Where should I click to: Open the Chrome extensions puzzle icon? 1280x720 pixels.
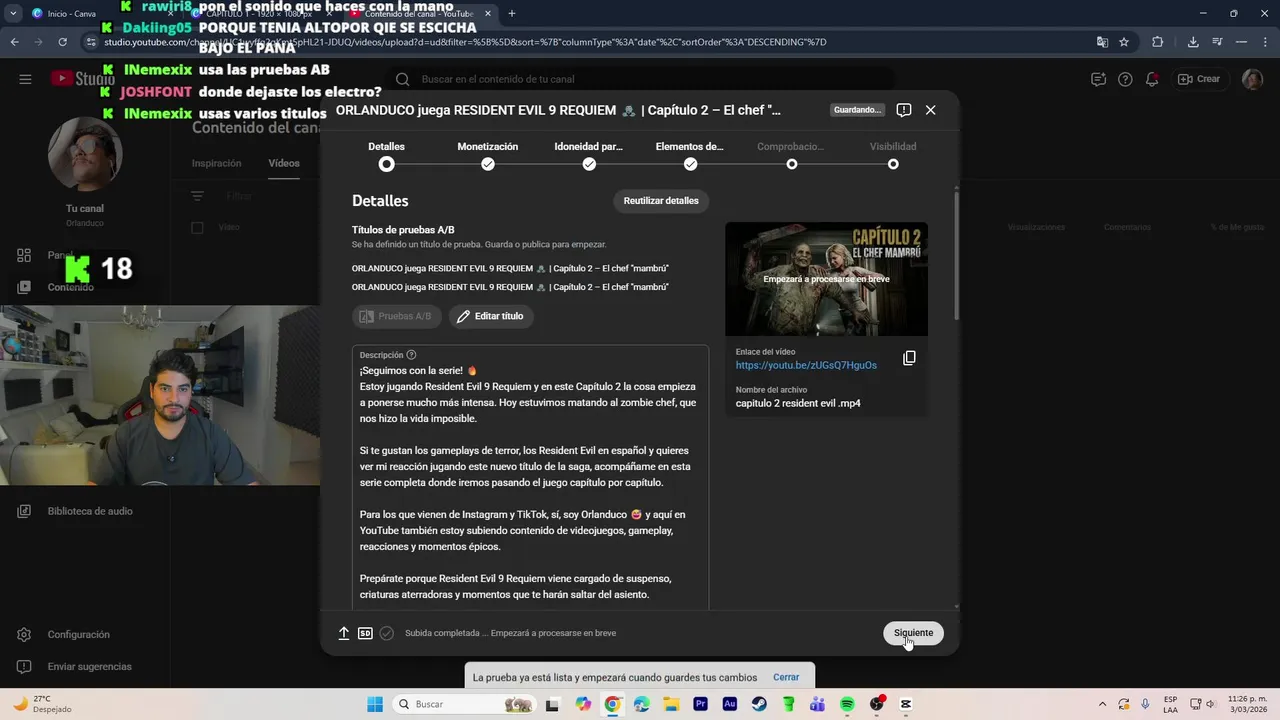(x=1158, y=42)
